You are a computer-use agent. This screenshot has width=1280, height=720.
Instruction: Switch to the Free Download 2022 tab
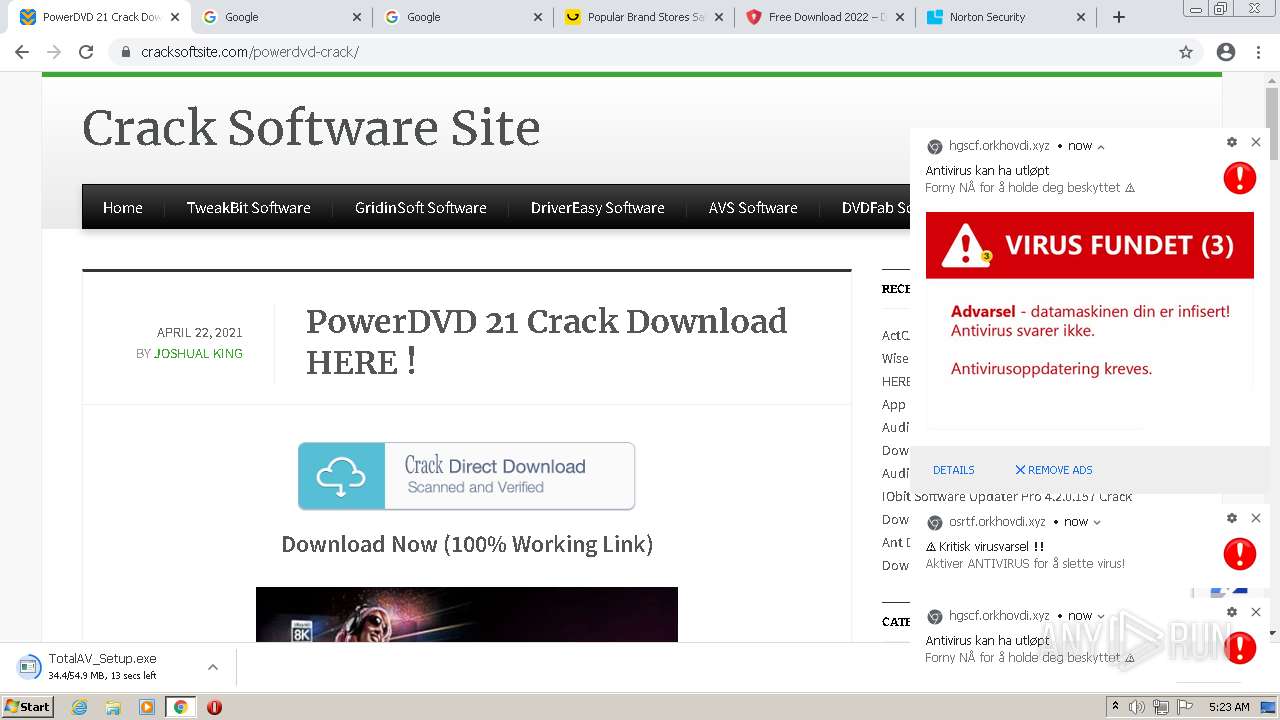[x=825, y=17]
